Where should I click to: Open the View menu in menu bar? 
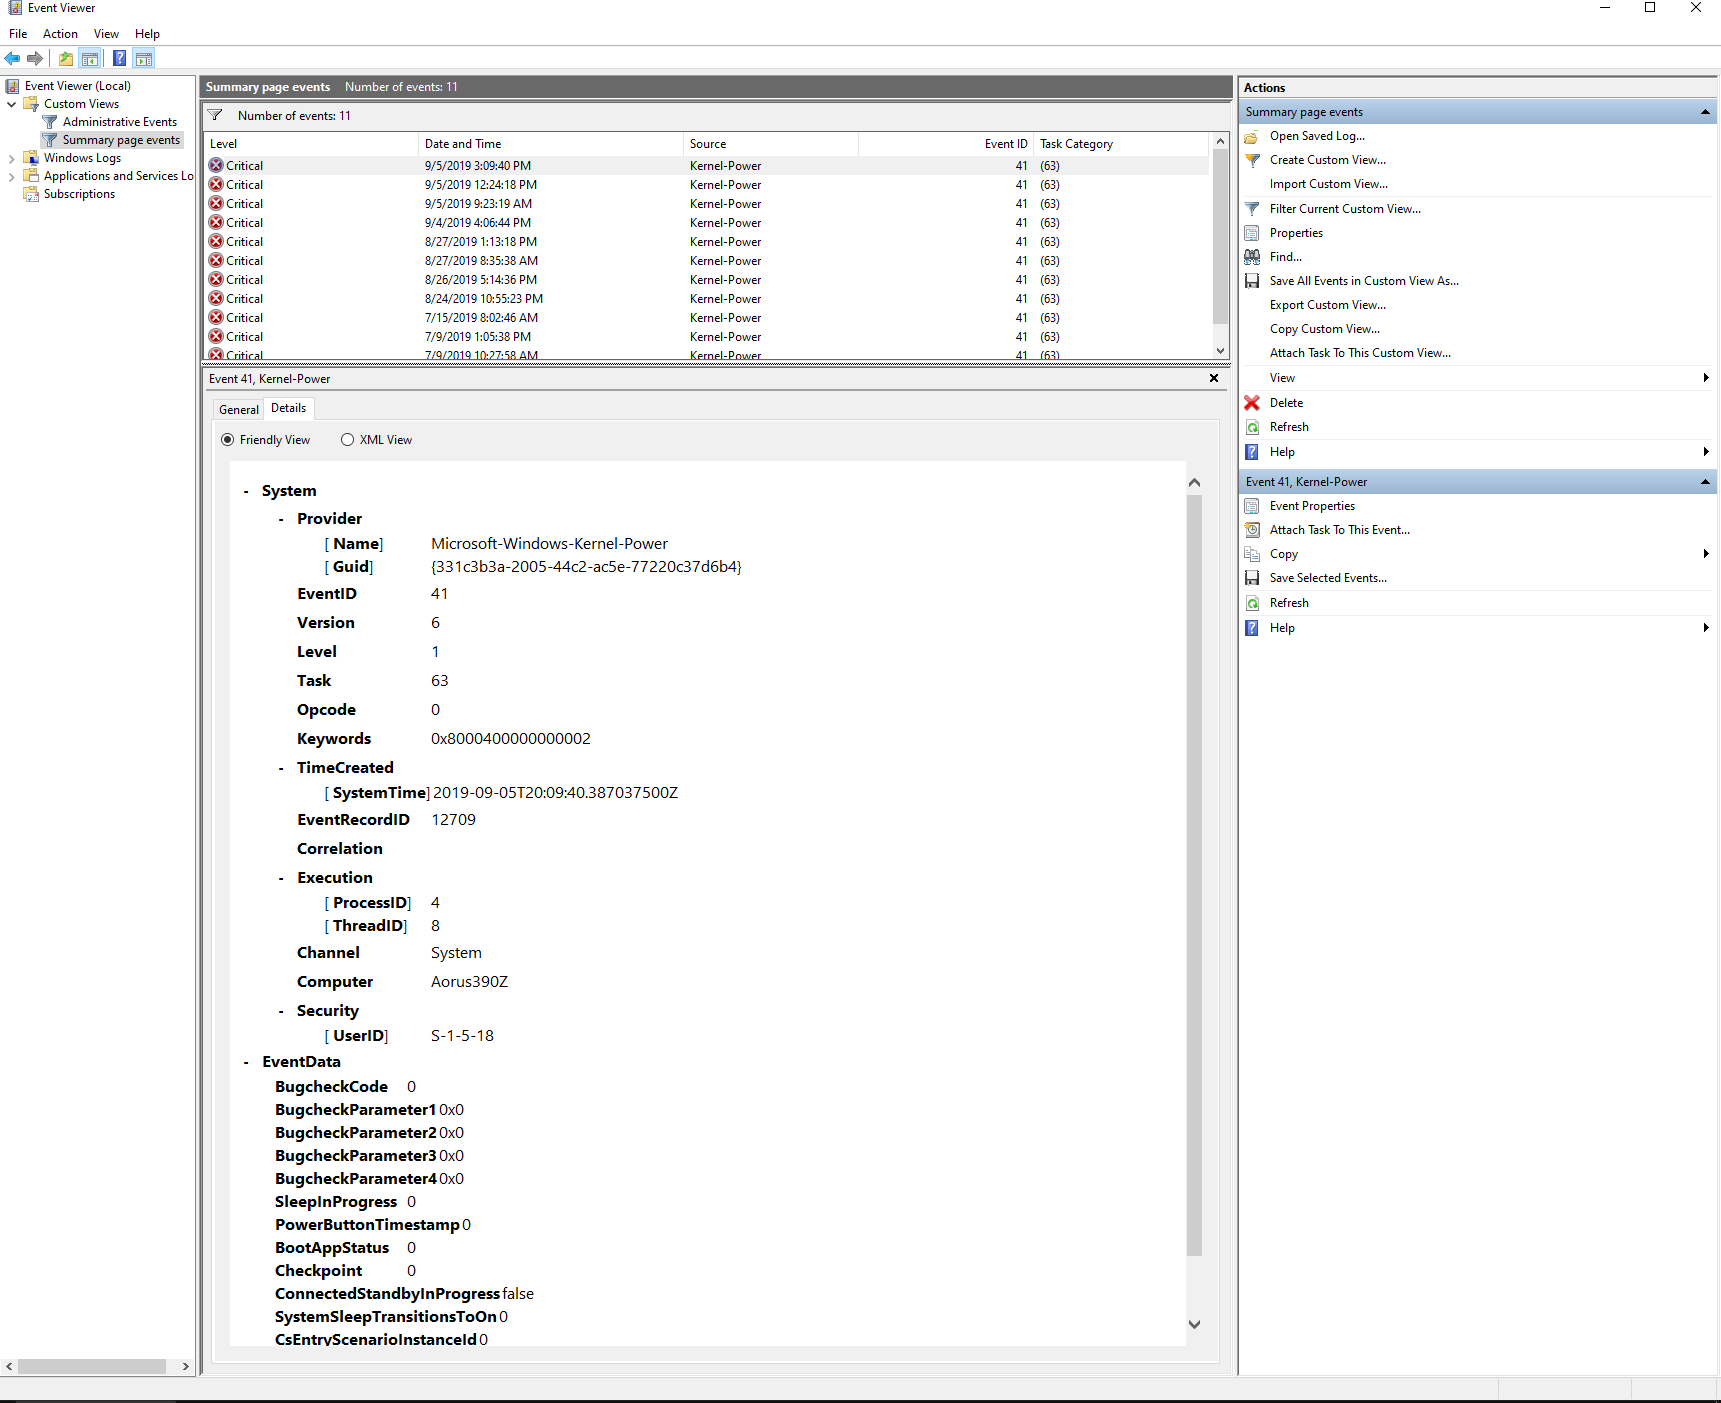coord(106,34)
